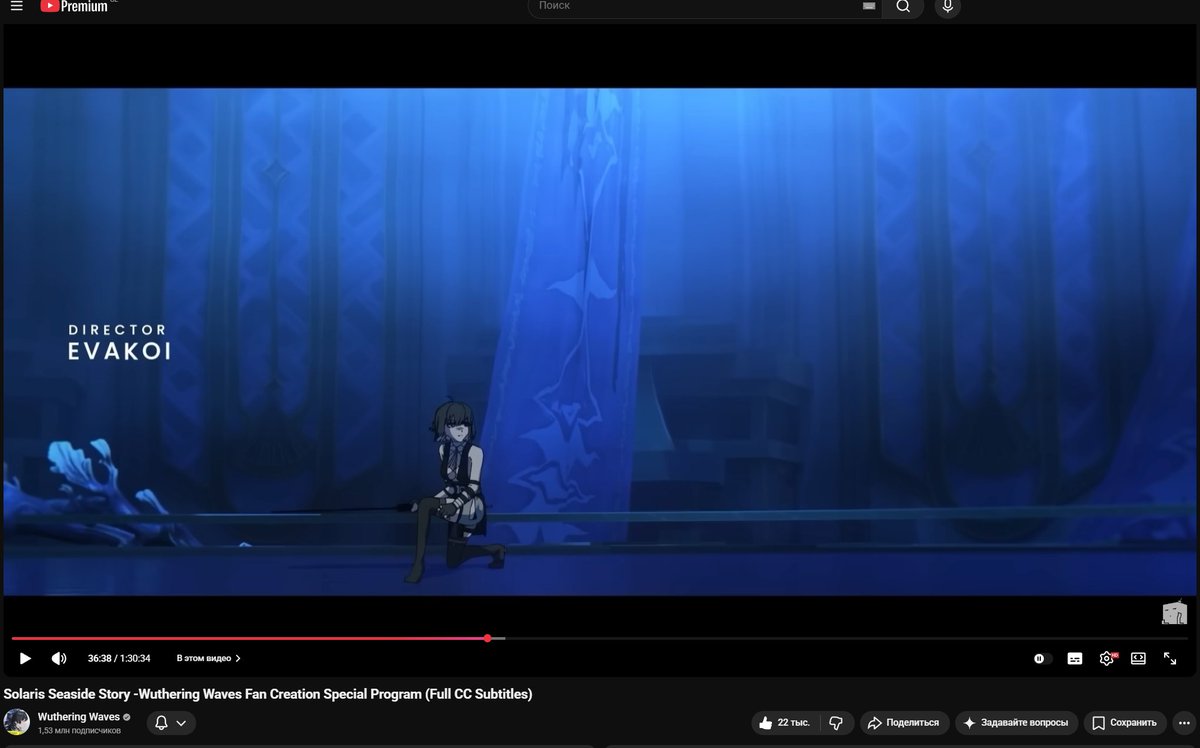The image size is (1200, 748).
Task: Dislike the video with thumbs-down
Action: click(x=837, y=722)
